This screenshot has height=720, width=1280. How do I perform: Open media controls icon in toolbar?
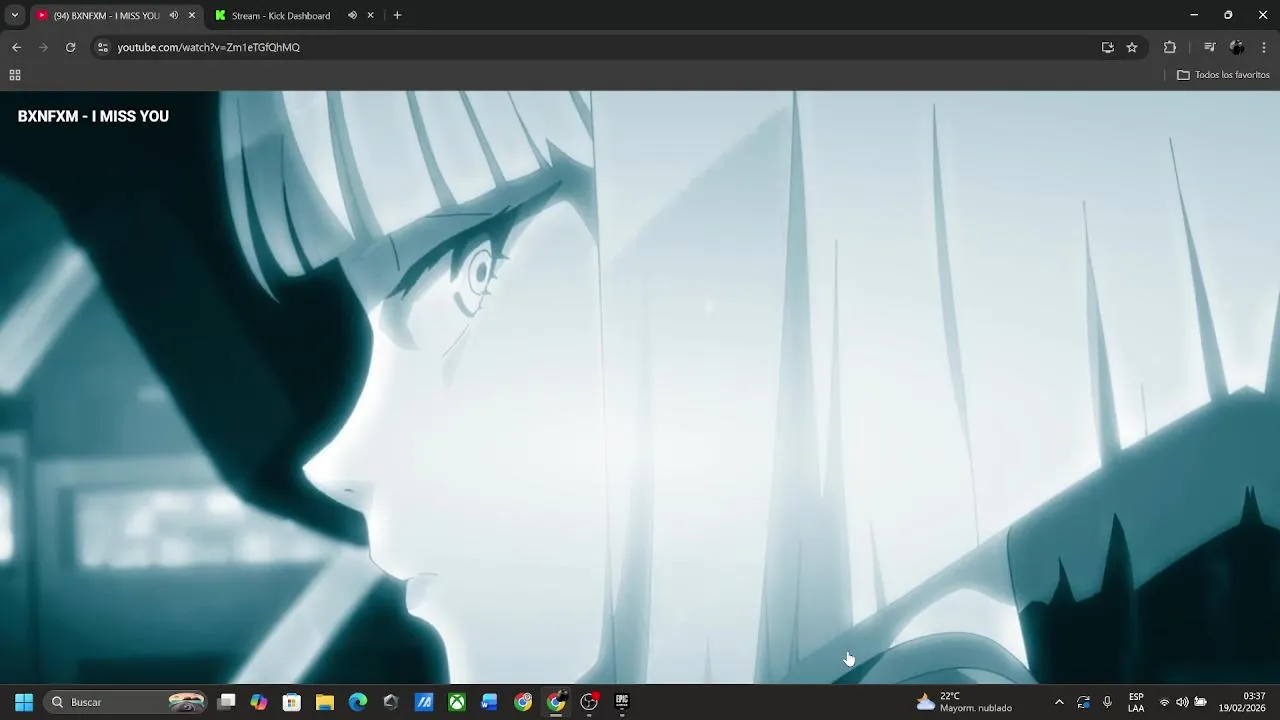[1209, 47]
